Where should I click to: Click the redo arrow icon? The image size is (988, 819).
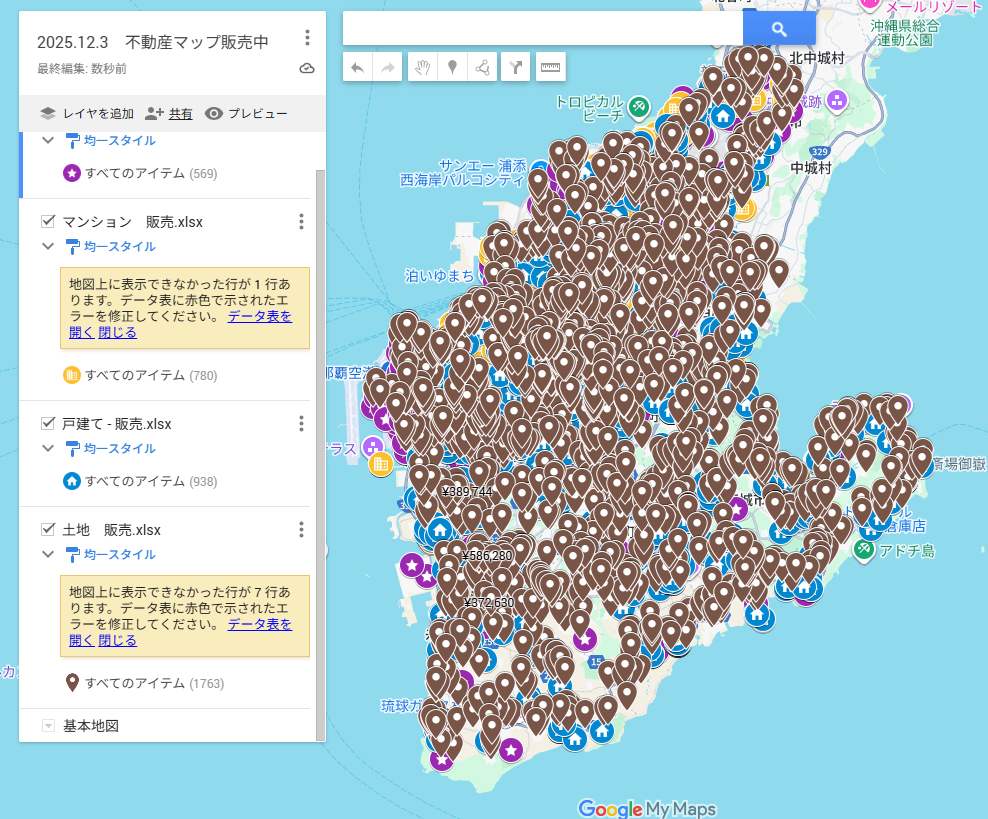(387, 68)
